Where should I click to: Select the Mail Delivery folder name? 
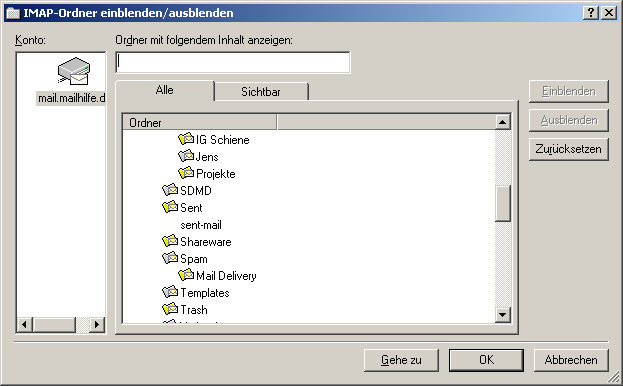click(x=226, y=276)
